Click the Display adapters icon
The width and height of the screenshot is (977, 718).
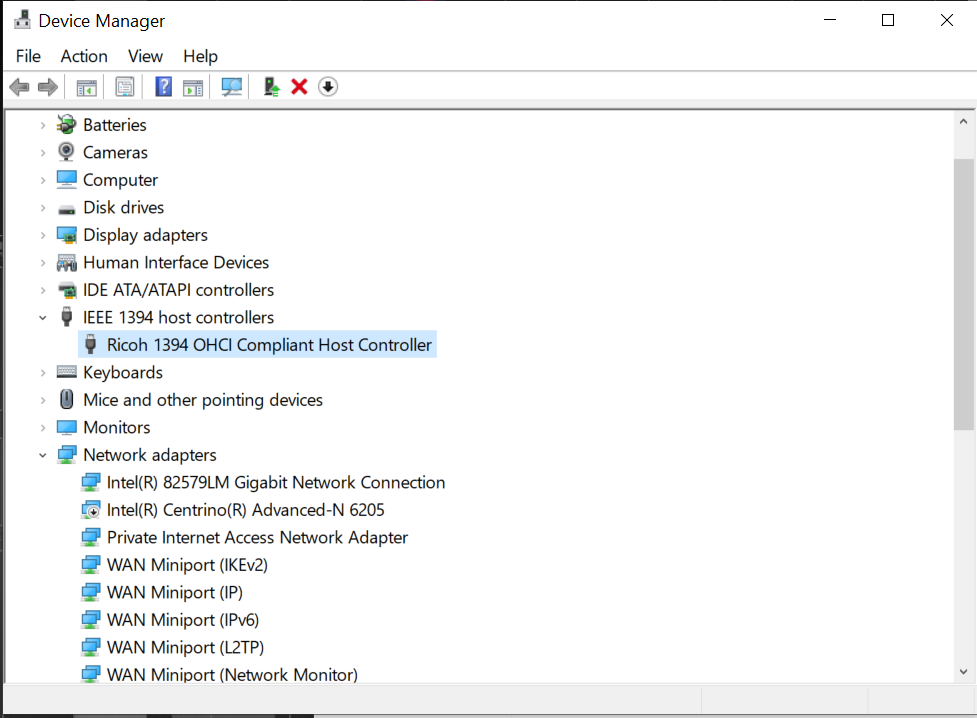[x=66, y=235]
